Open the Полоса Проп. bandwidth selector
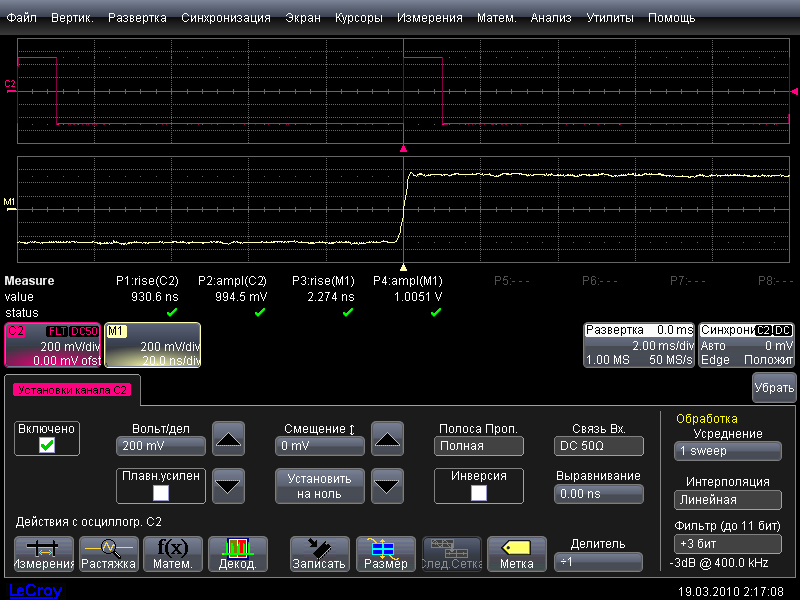 [479, 446]
